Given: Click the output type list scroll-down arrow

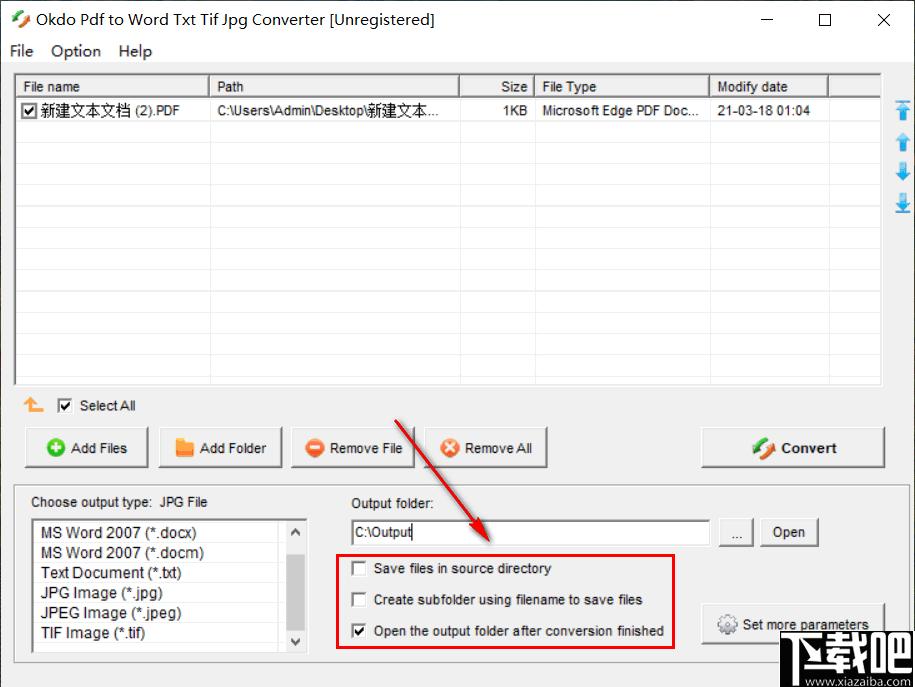Looking at the screenshot, I should tap(295, 641).
